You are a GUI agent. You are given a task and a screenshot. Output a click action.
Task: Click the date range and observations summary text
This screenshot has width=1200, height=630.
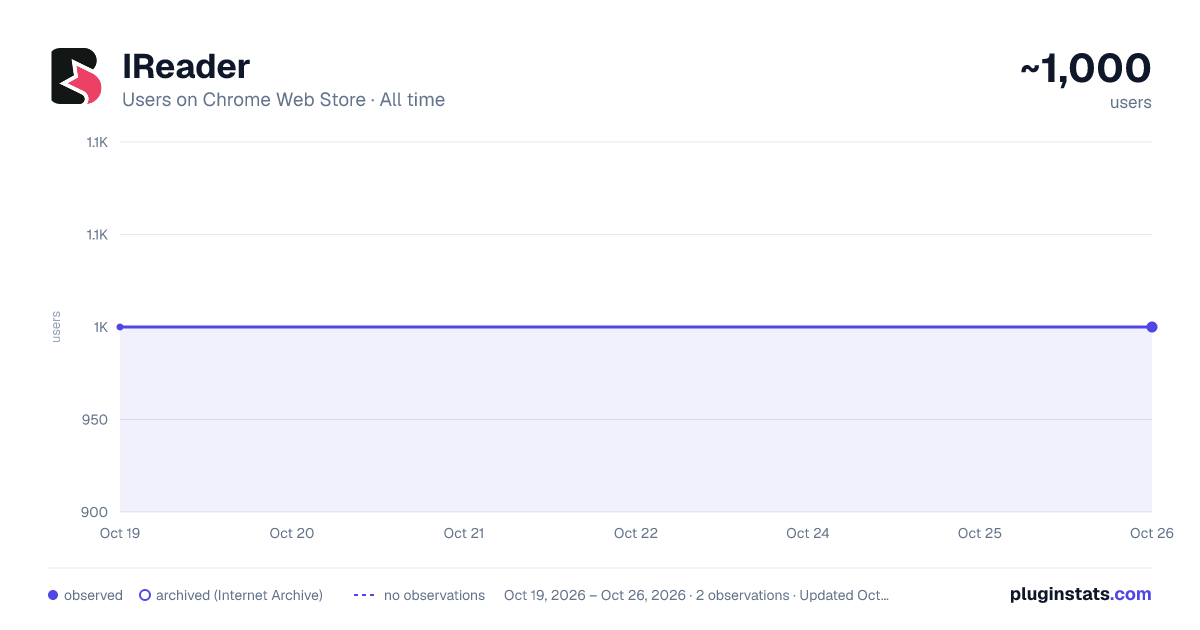click(696, 595)
